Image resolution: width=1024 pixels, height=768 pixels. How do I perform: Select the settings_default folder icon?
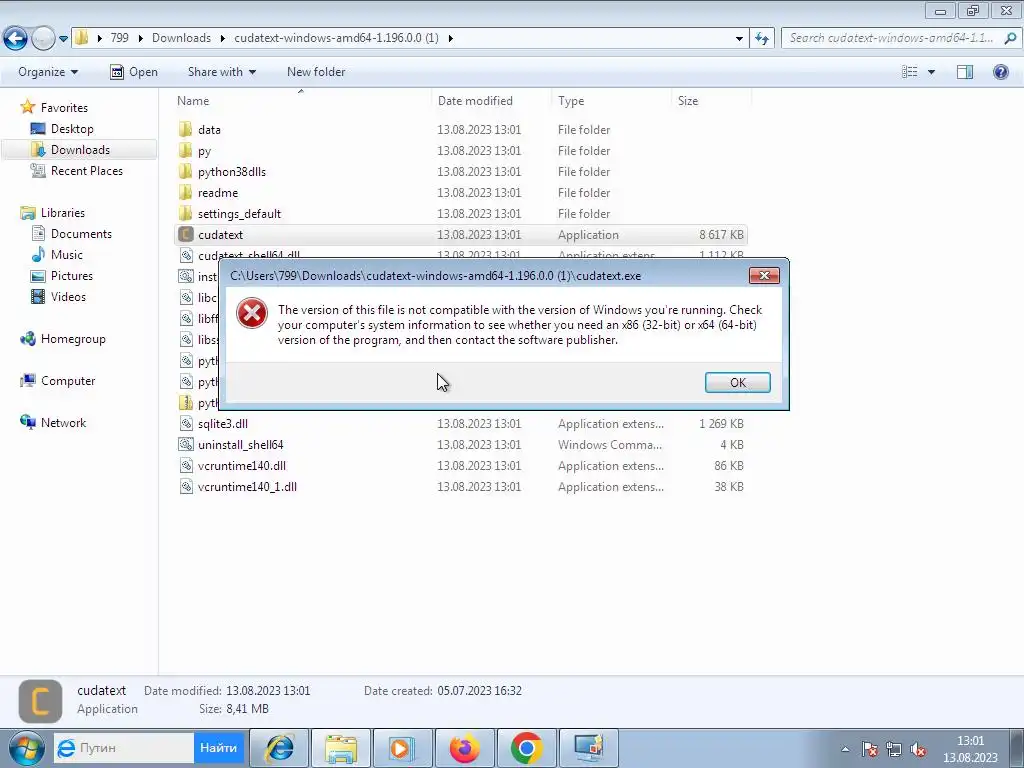click(185, 214)
